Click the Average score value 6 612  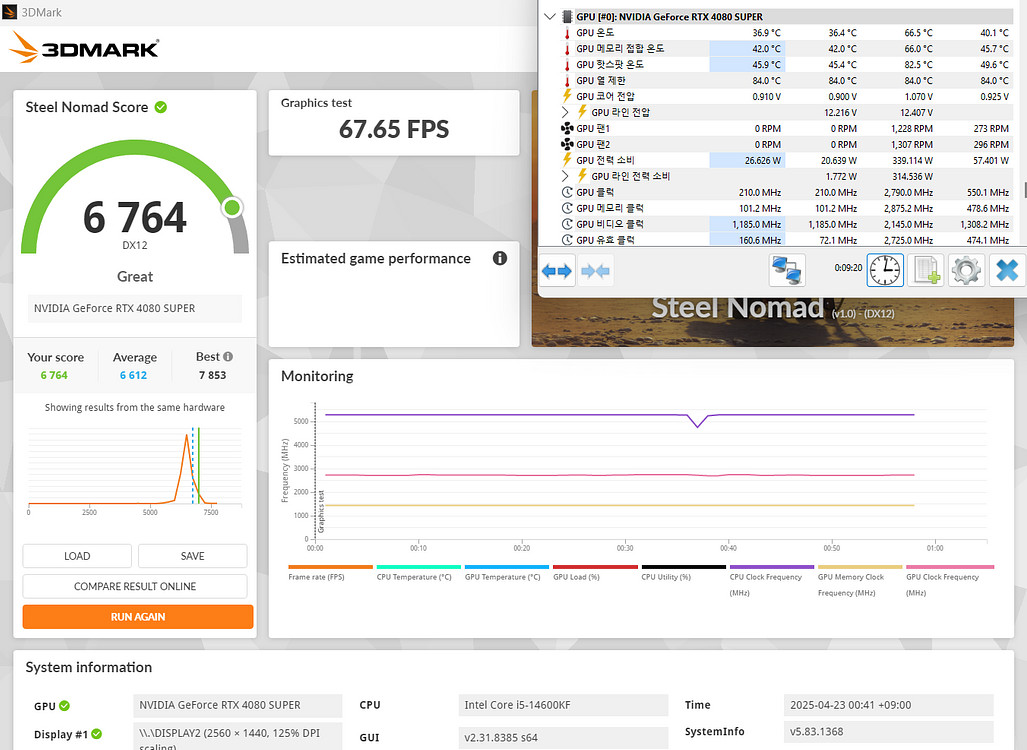coord(134,375)
